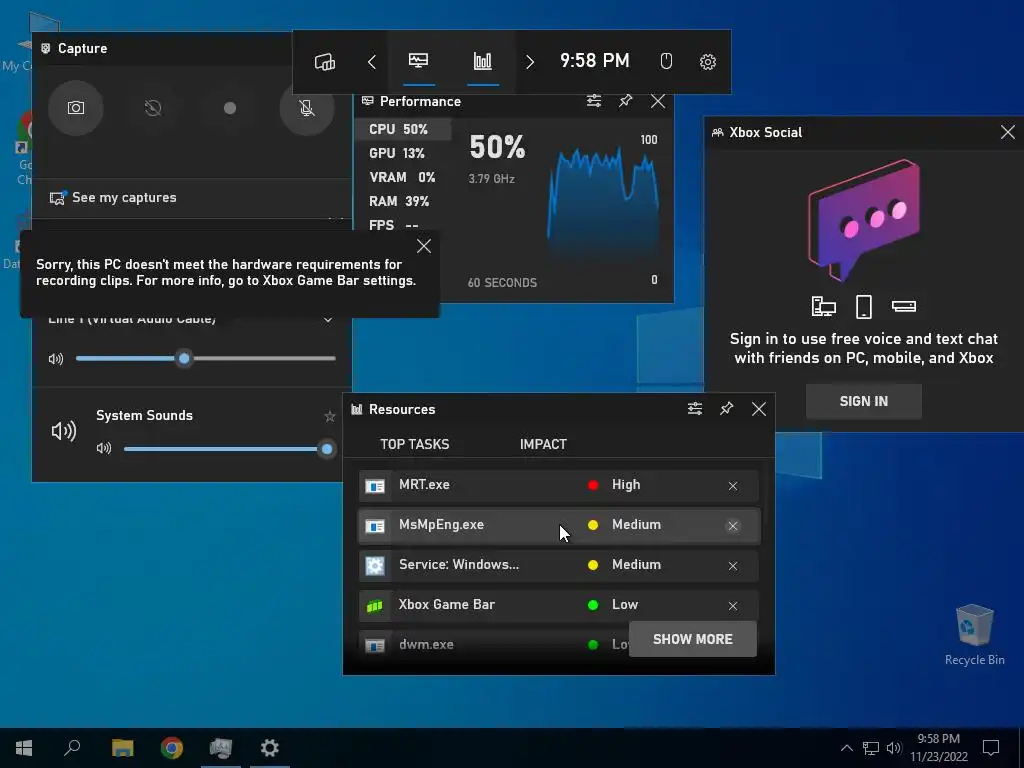
Task: End MRT.exe with its X button
Action: click(x=733, y=486)
